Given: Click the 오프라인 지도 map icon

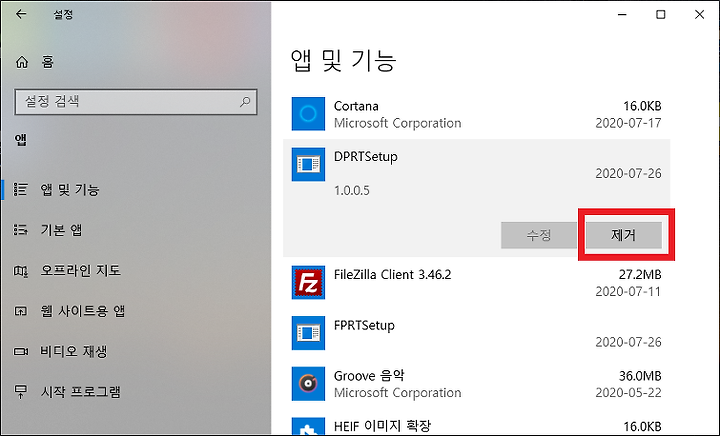Looking at the screenshot, I should [21, 271].
